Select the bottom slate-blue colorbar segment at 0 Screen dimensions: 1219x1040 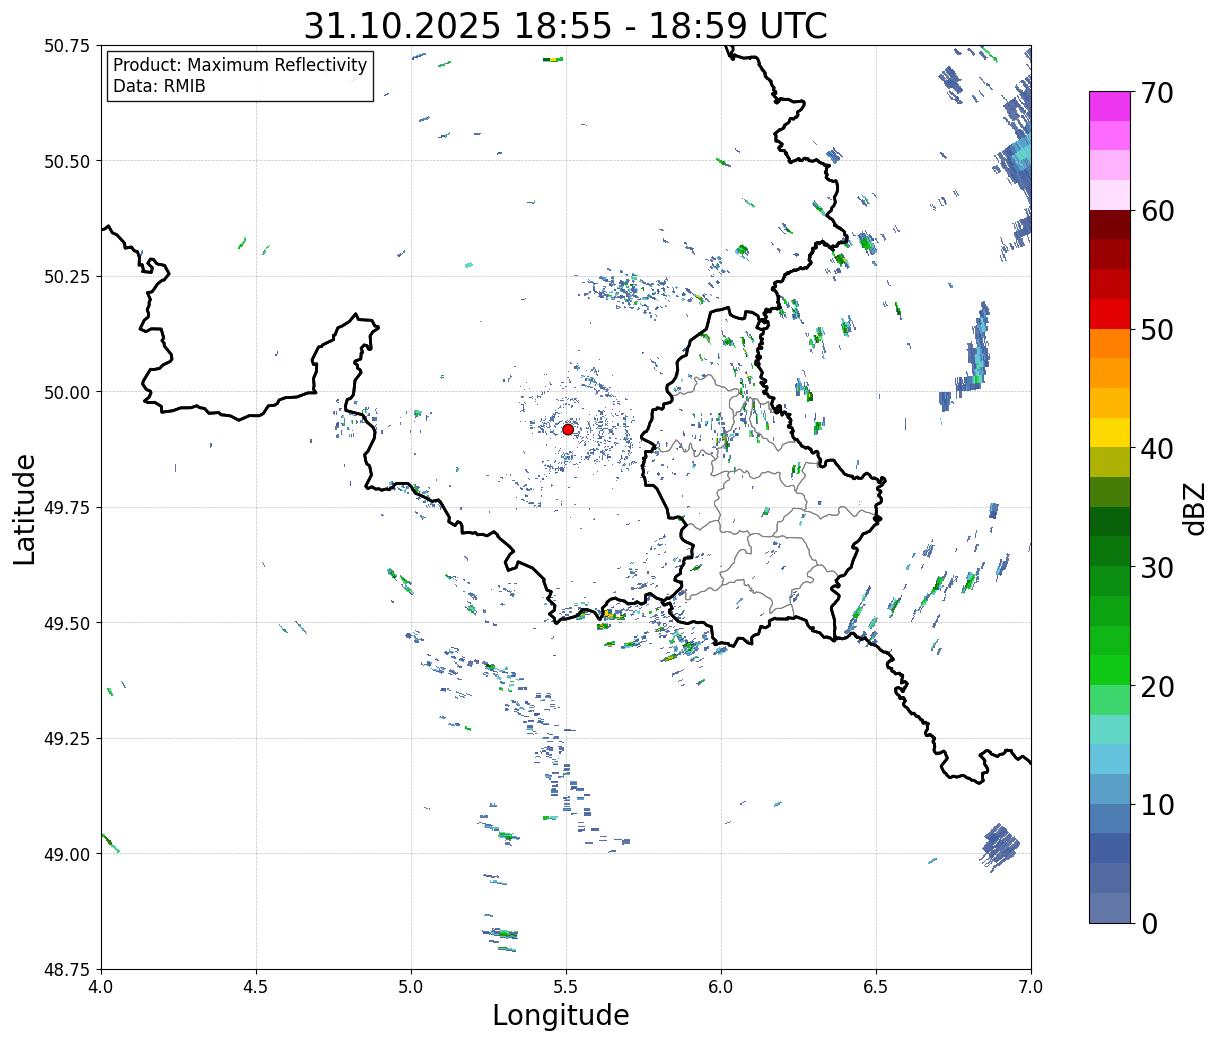click(x=1109, y=907)
